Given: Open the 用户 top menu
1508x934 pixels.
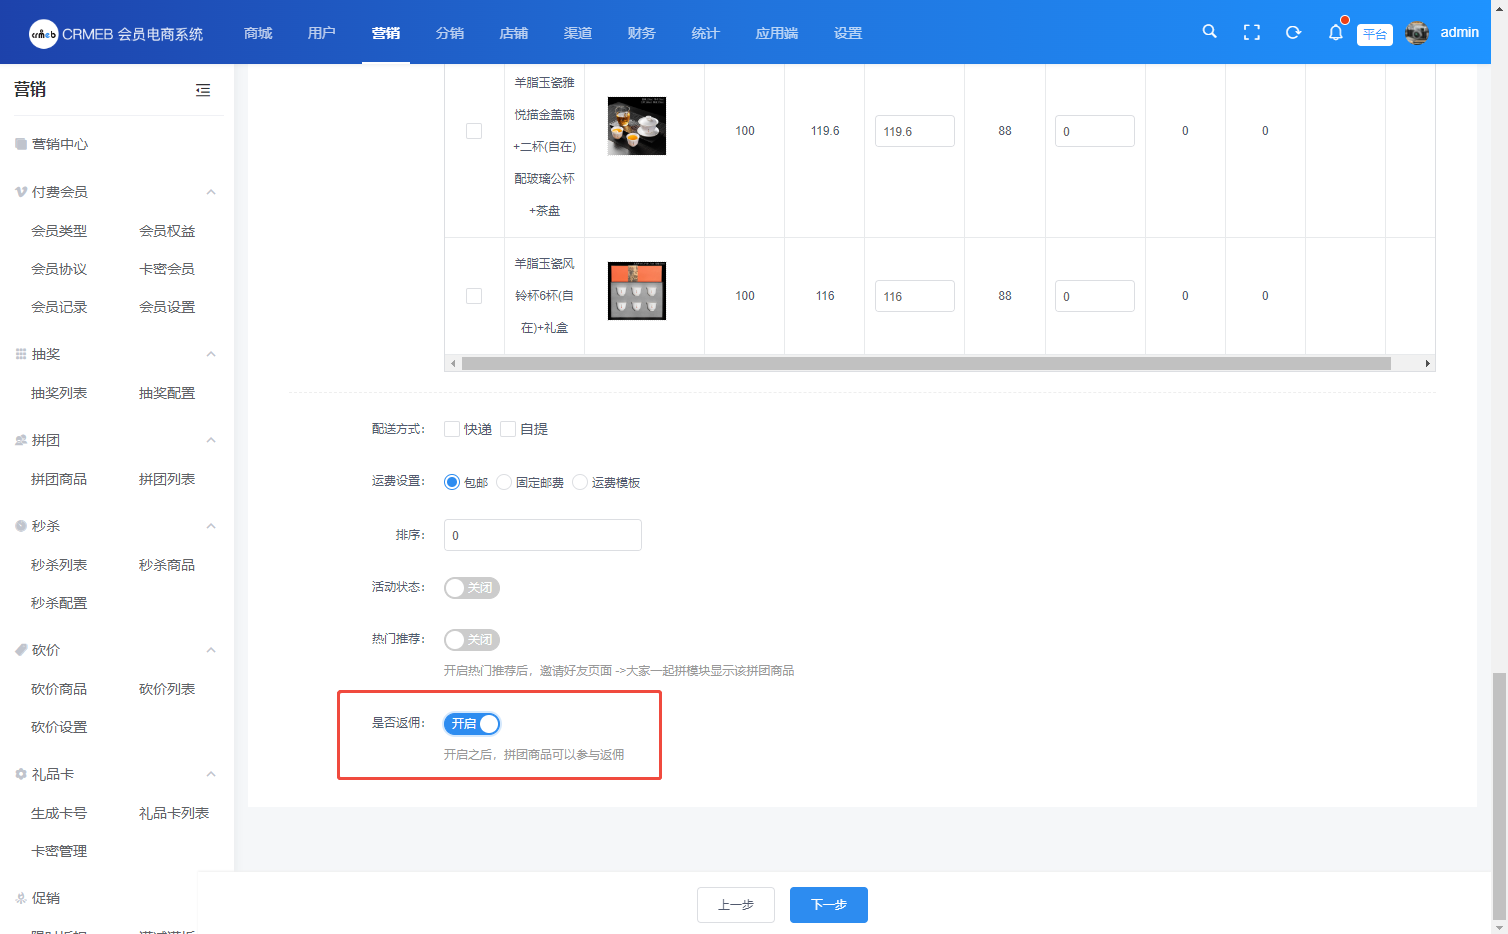Looking at the screenshot, I should point(322,33).
